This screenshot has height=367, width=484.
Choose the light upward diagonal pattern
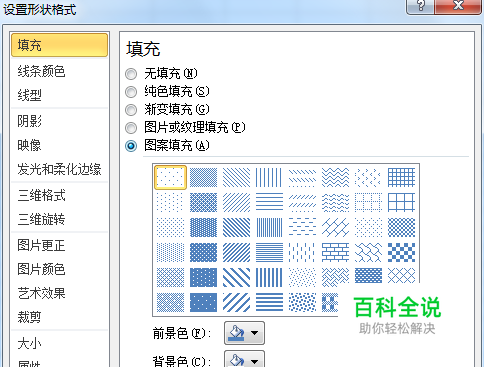[236, 202]
